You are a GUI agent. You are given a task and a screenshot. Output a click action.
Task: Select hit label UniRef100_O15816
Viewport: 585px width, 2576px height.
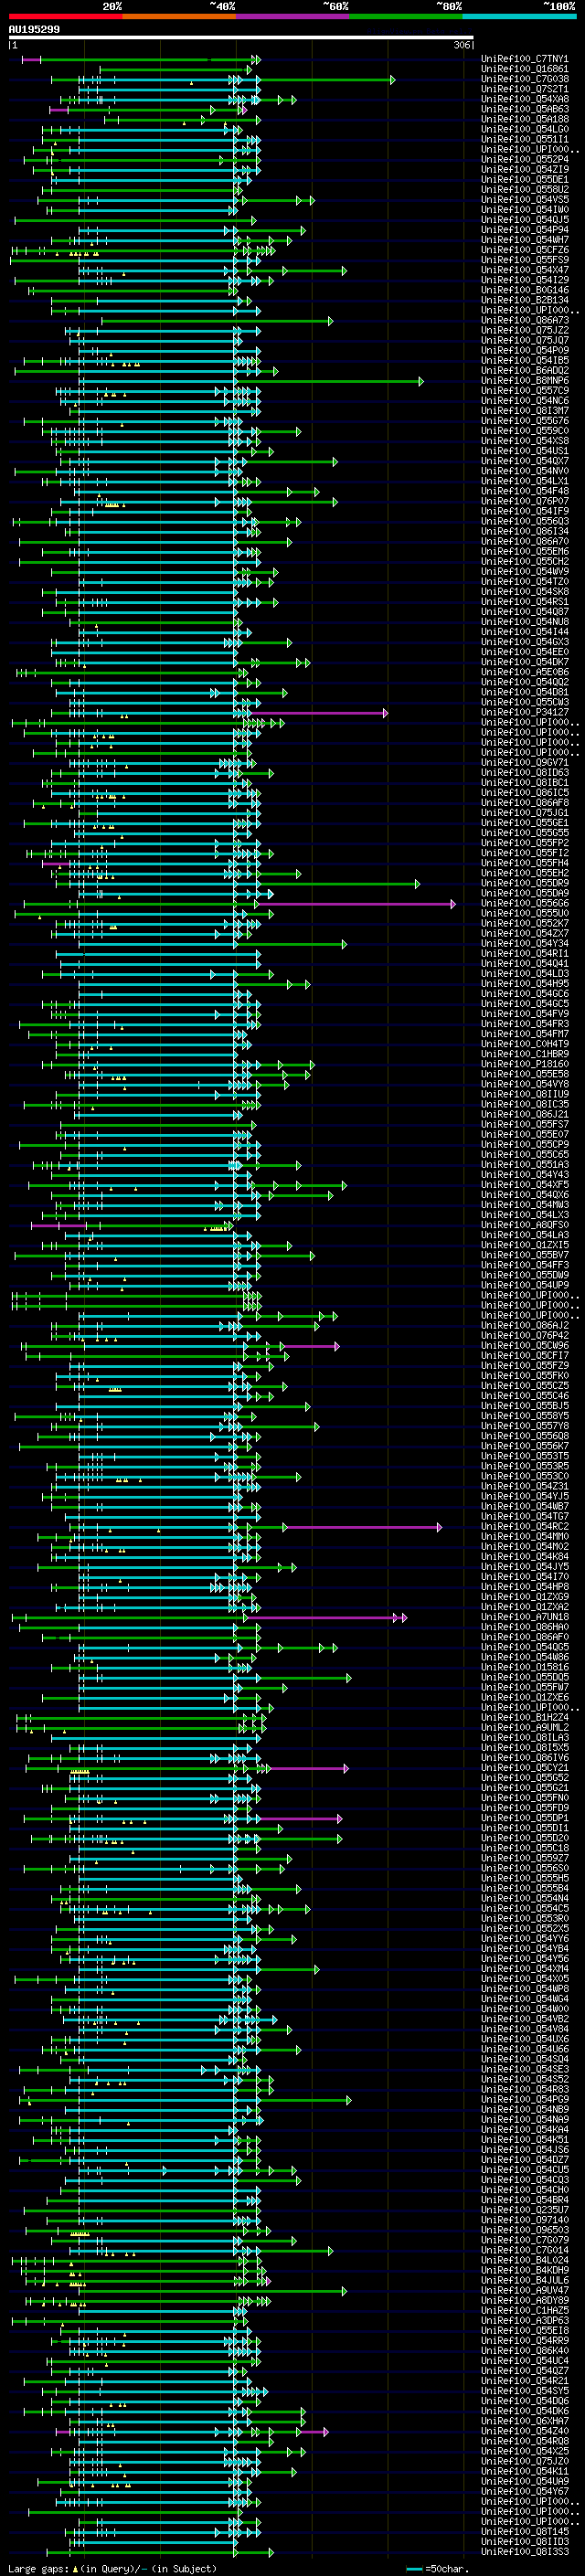click(525, 1667)
